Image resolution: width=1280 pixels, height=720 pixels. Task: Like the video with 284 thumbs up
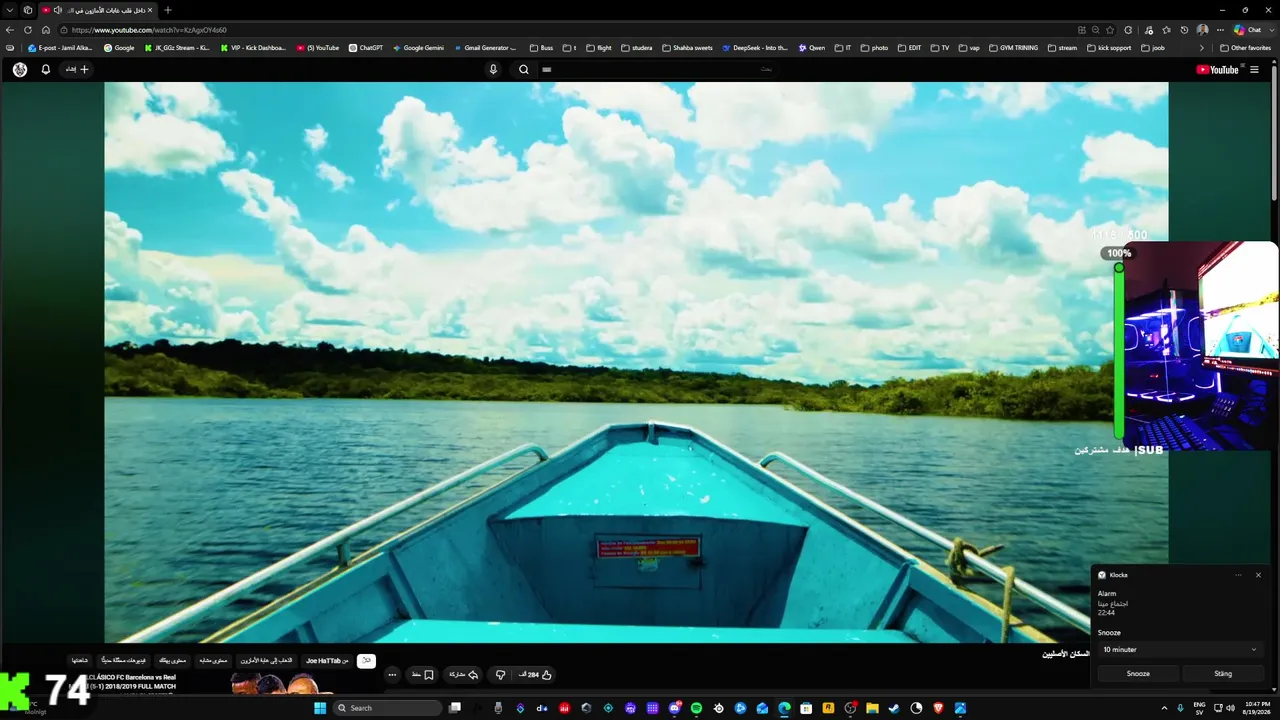point(535,675)
